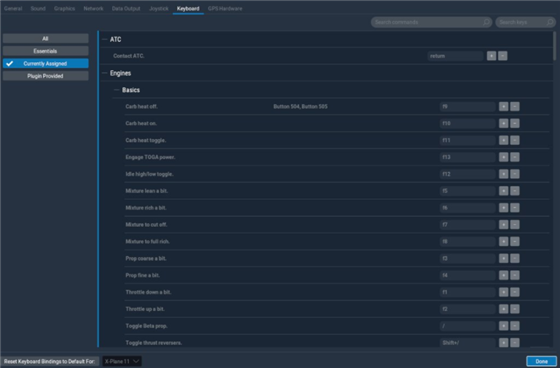Screen dimensions: 560x368
Task: Remove key binding for Engage TOGA power
Action: pos(515,157)
